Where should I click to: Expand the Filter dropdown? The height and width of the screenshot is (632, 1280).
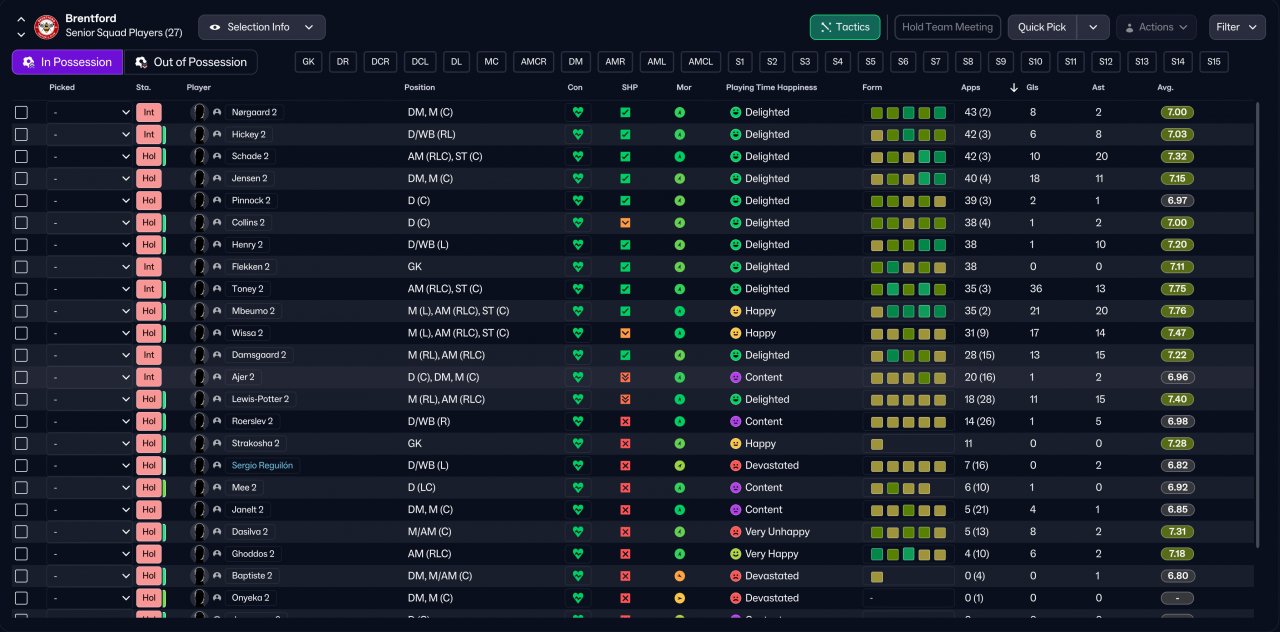1236,27
